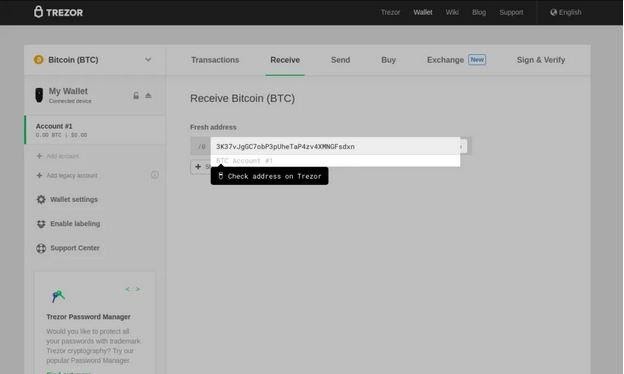This screenshot has width=624, height=374.
Task: Click the plus show more addresses button
Action: [x=201, y=166]
